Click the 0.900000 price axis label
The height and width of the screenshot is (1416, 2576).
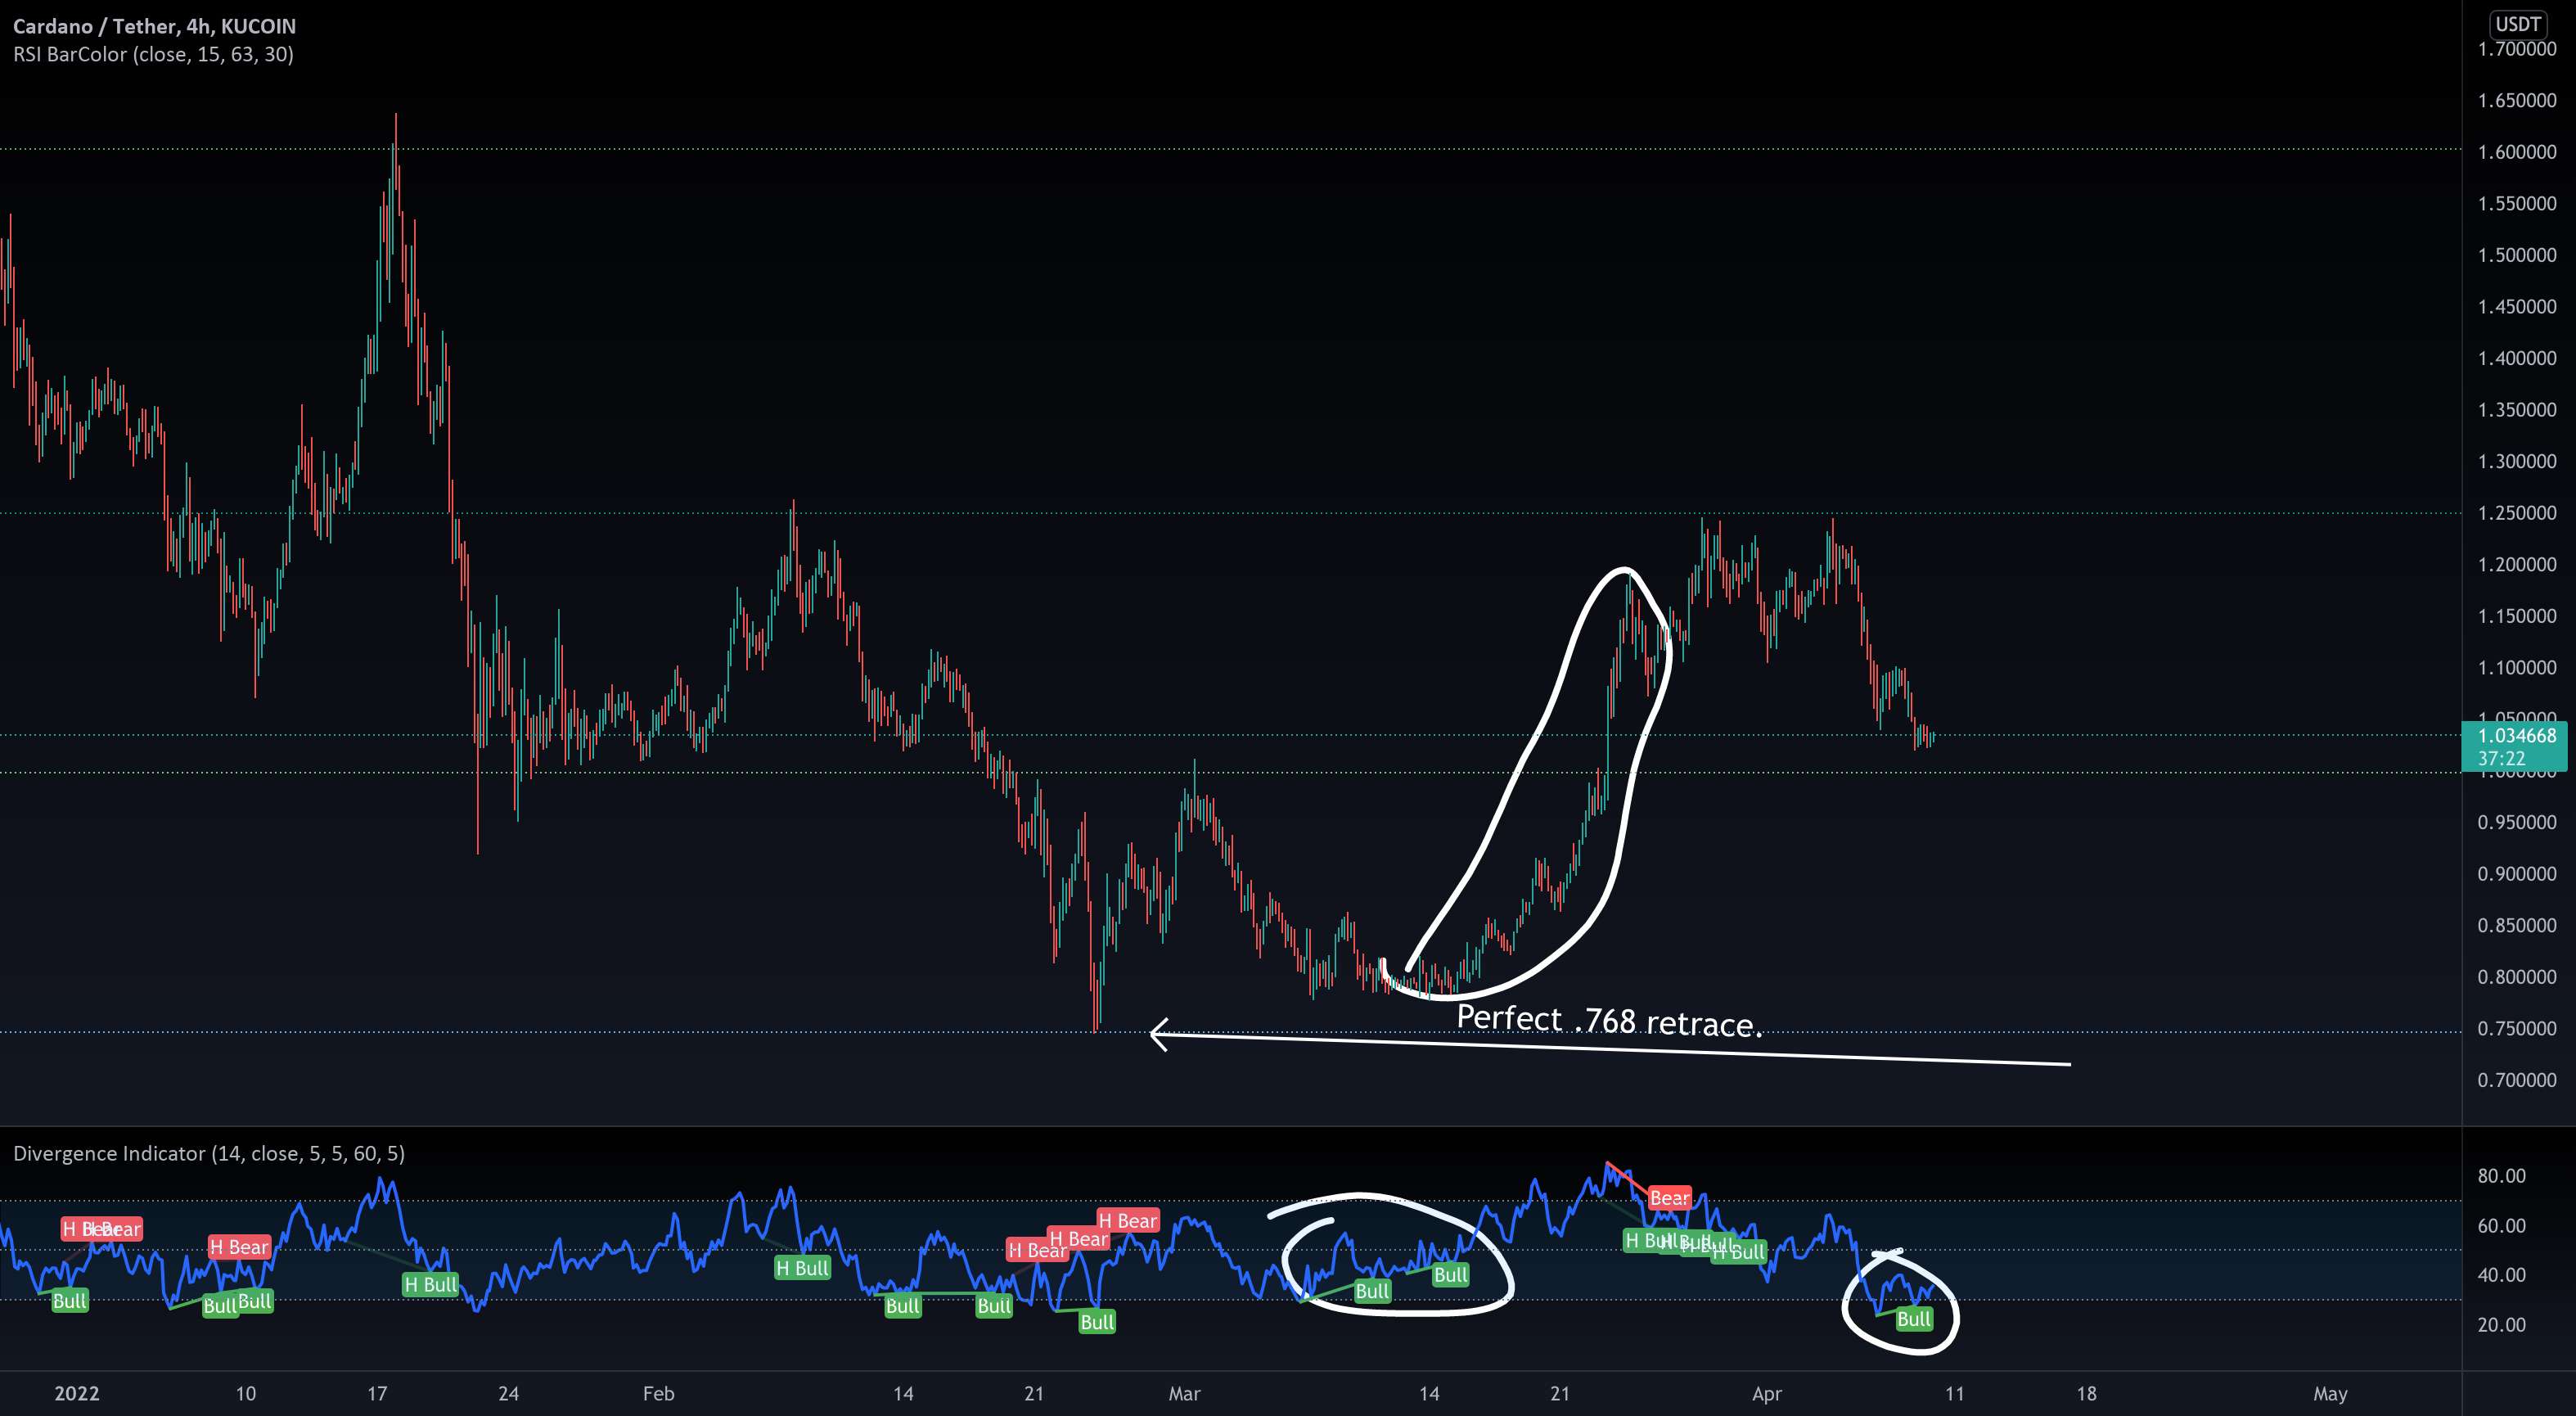point(2517,874)
